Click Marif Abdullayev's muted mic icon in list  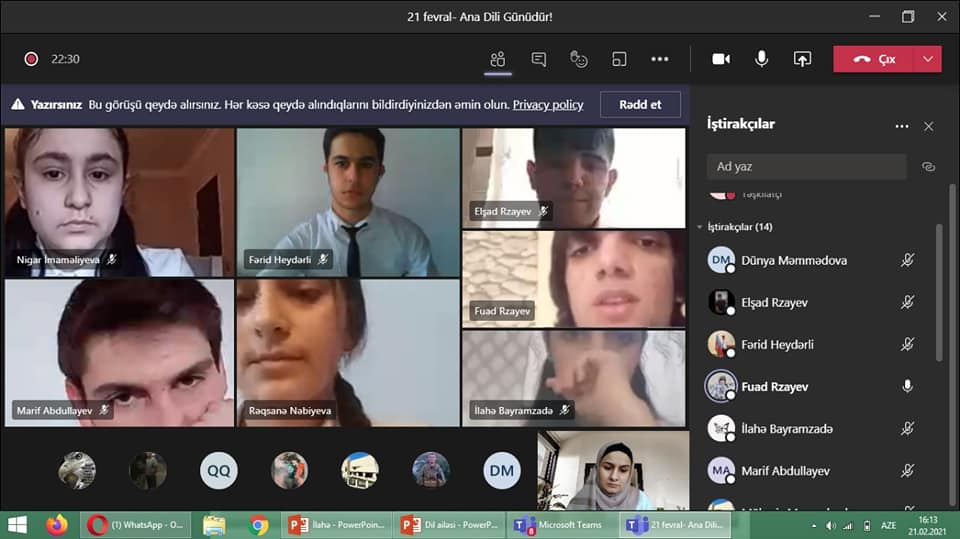907,470
